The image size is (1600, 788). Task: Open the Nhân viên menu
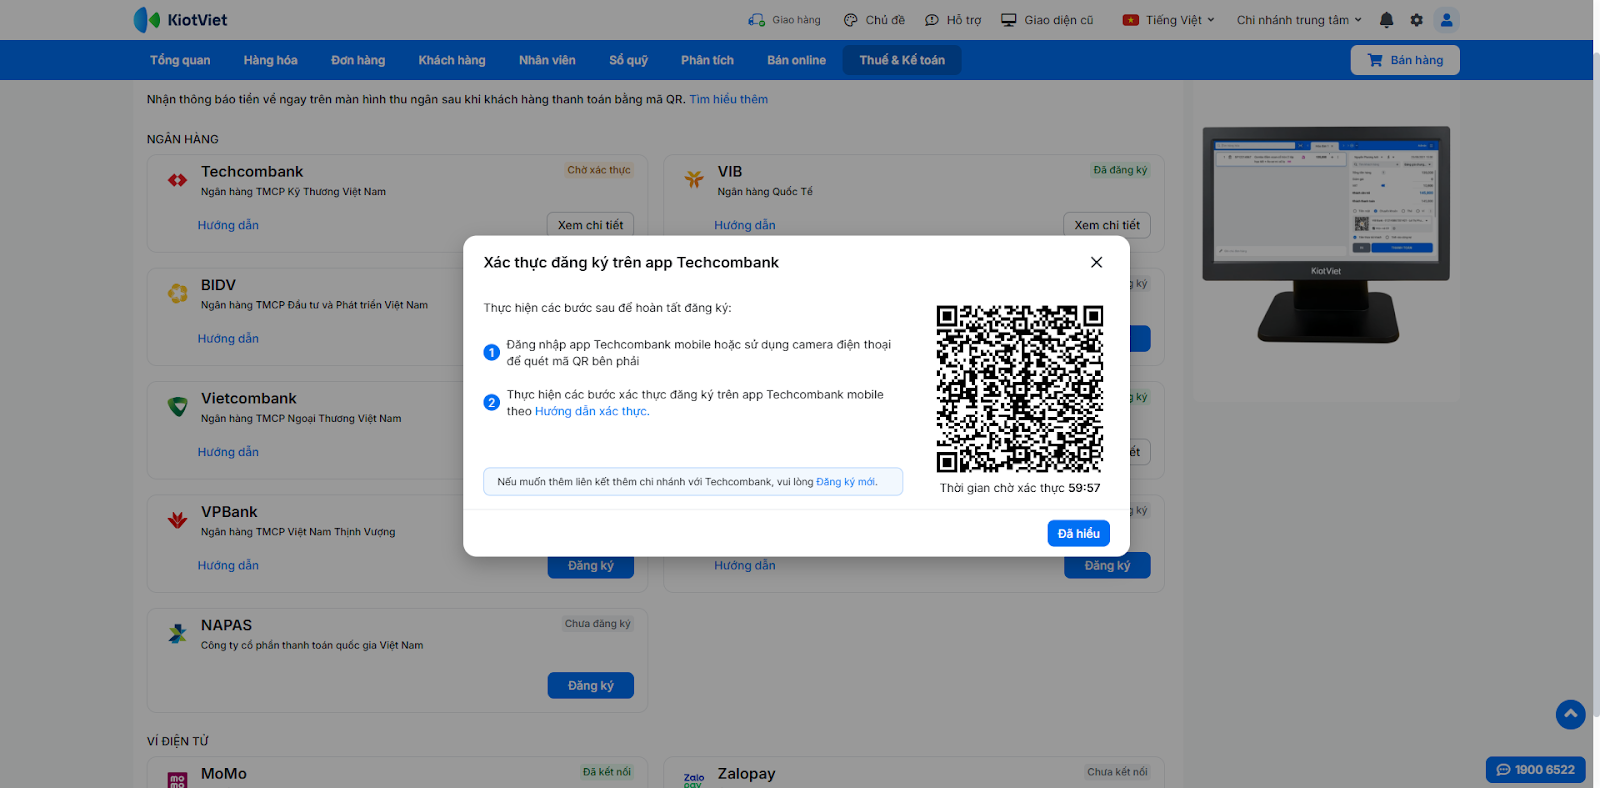[547, 60]
